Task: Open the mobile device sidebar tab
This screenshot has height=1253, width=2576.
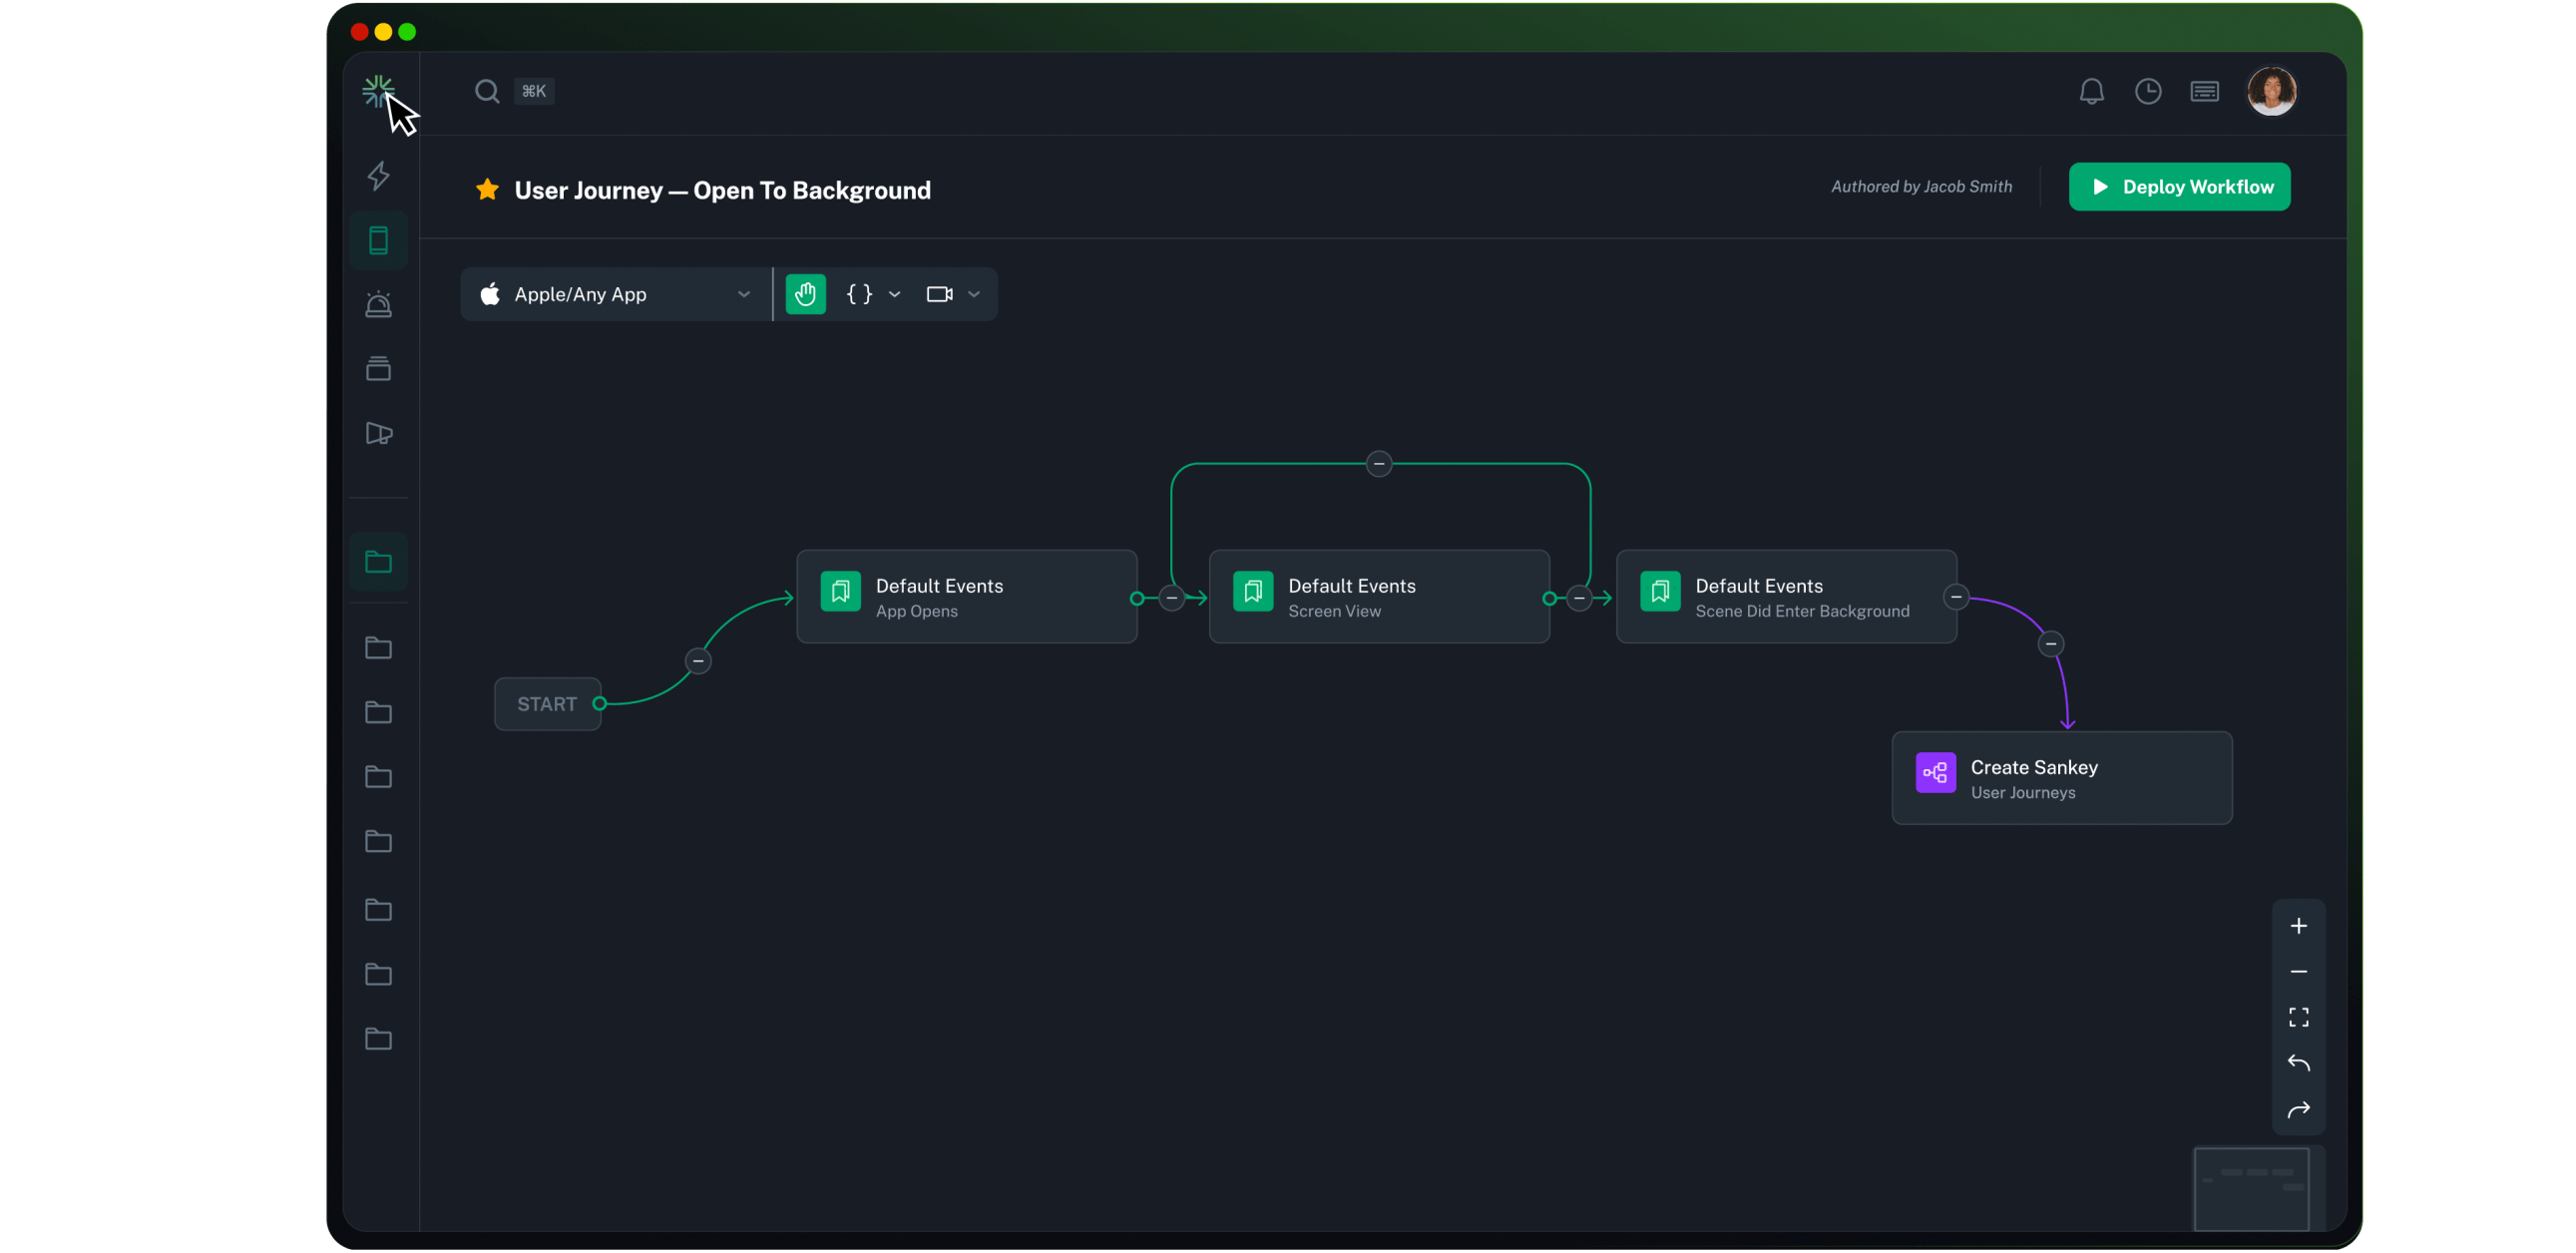Action: [378, 240]
